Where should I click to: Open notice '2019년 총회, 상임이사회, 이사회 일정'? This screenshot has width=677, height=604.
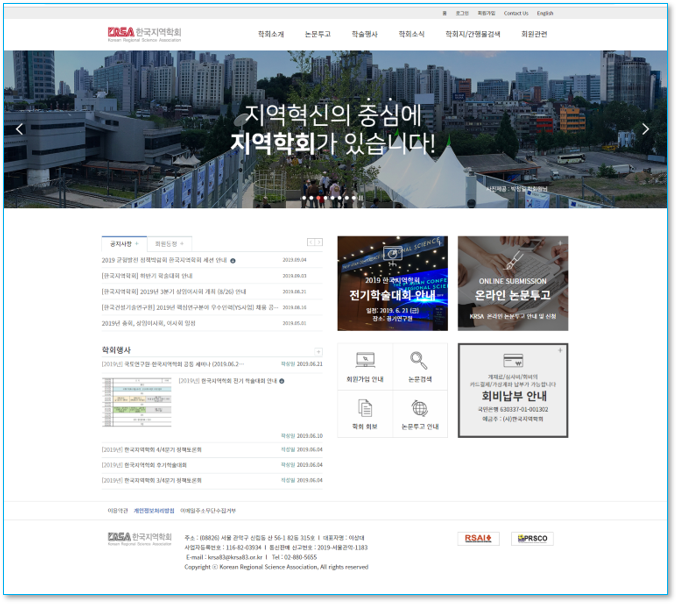pos(212,323)
